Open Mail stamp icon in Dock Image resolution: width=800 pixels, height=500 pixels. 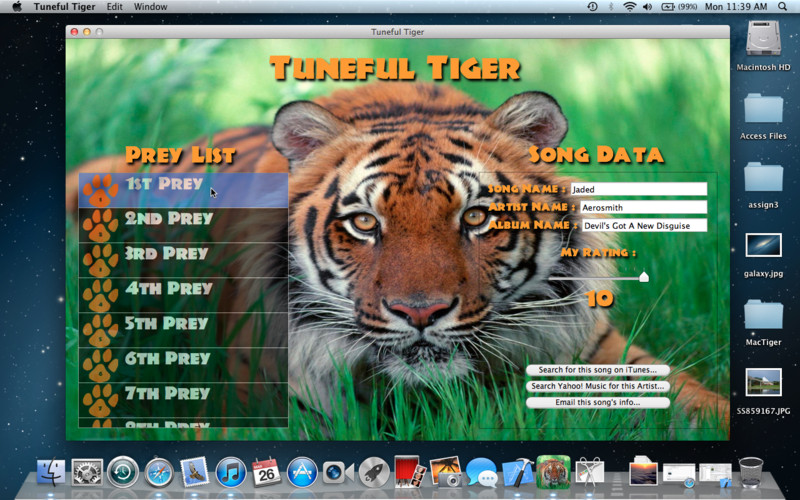[194, 471]
